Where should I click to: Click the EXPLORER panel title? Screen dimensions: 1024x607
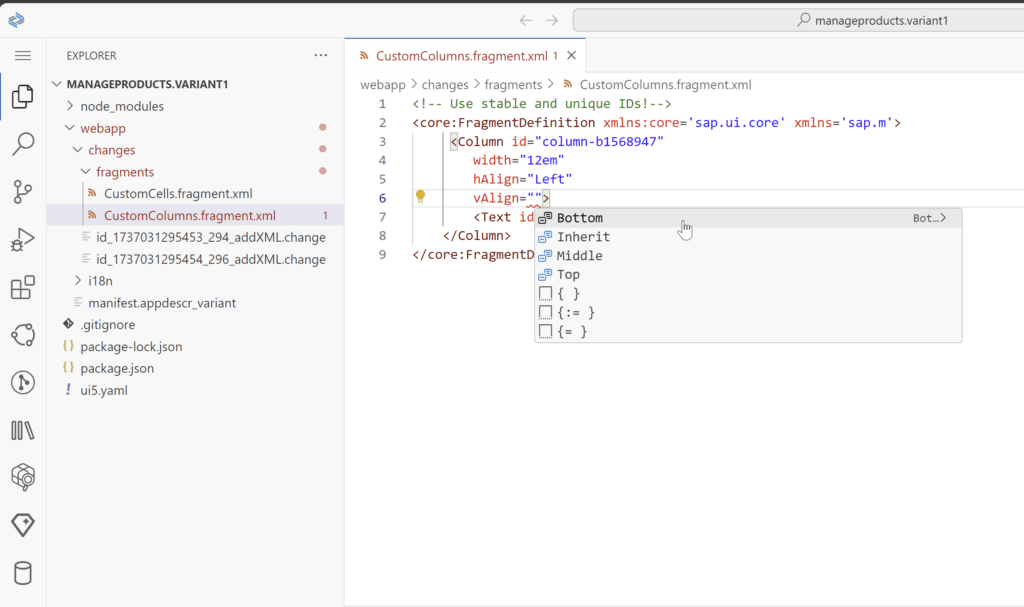click(x=91, y=56)
